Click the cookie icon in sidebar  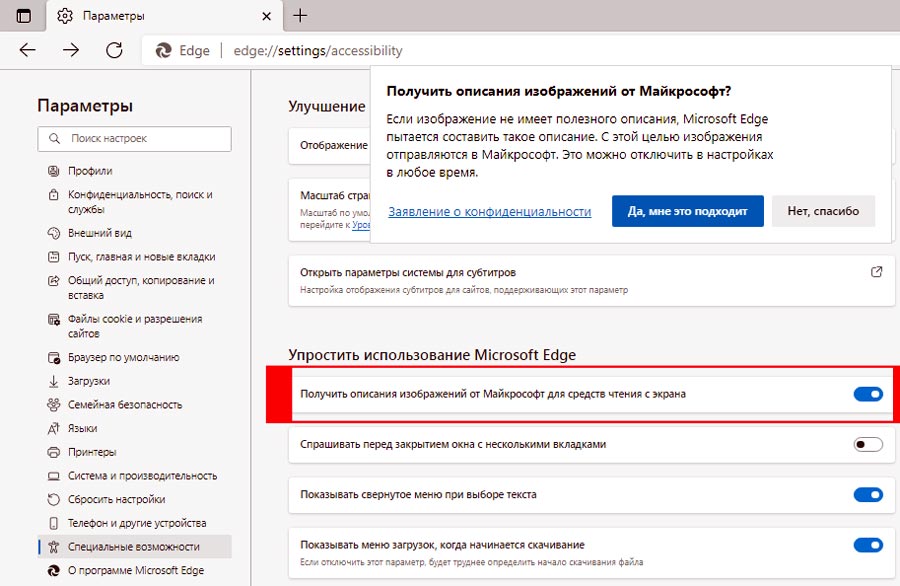[x=53, y=319]
